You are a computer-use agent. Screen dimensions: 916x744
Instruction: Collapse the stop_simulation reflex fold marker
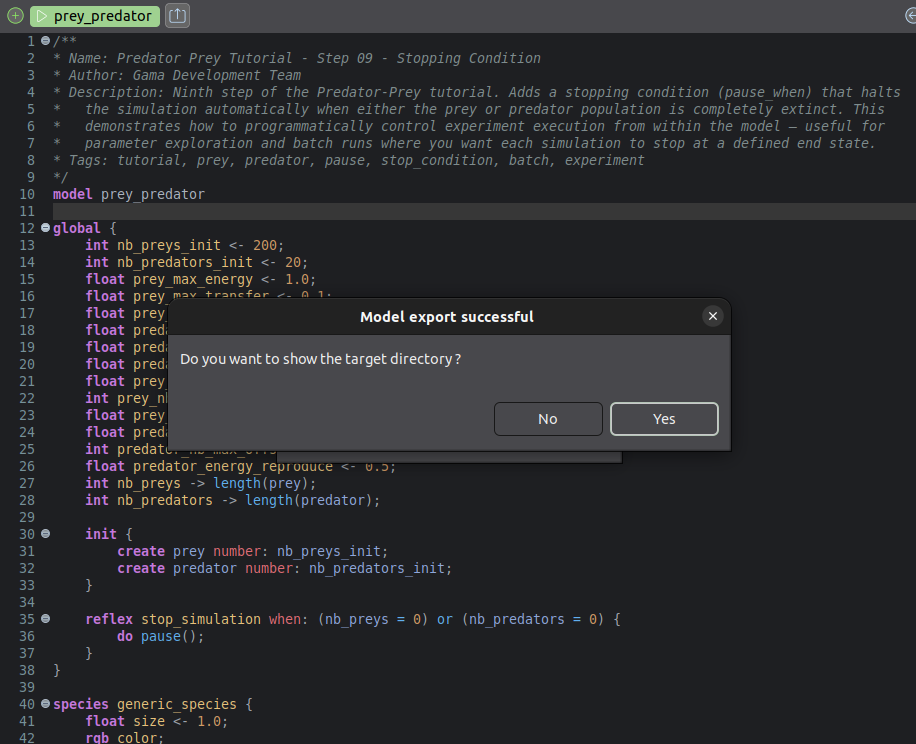(45, 619)
